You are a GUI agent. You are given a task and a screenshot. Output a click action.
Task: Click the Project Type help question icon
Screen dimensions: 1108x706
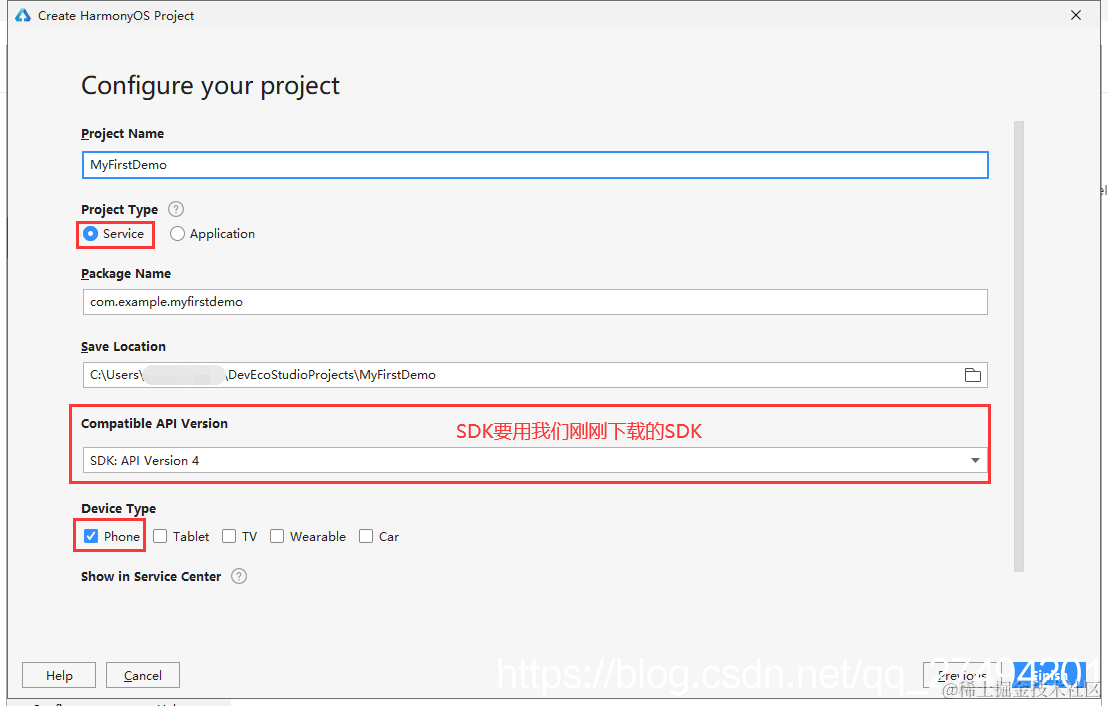176,209
